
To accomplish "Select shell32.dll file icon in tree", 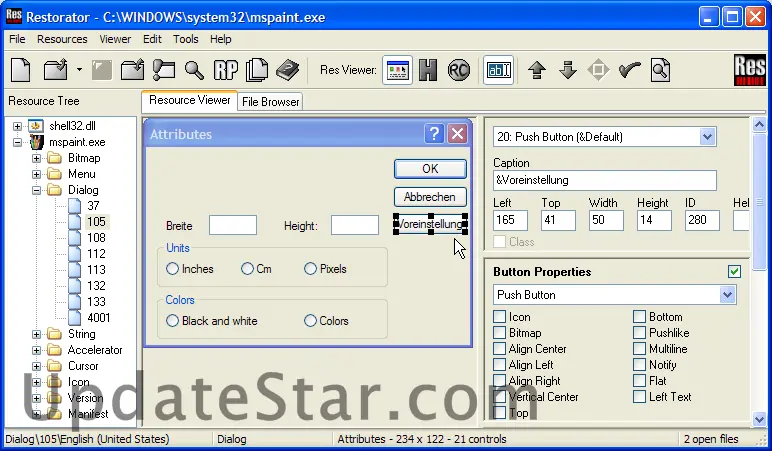I will point(35,126).
